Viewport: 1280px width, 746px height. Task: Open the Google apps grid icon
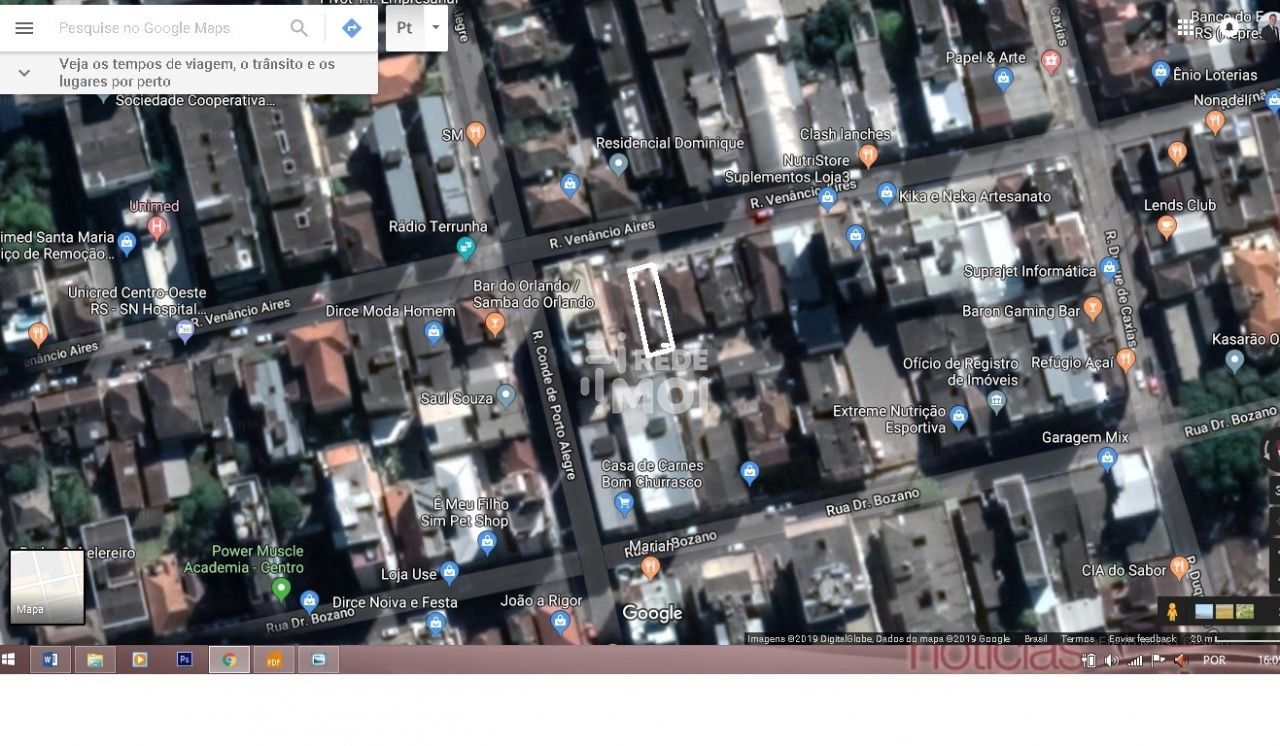(x=1184, y=27)
